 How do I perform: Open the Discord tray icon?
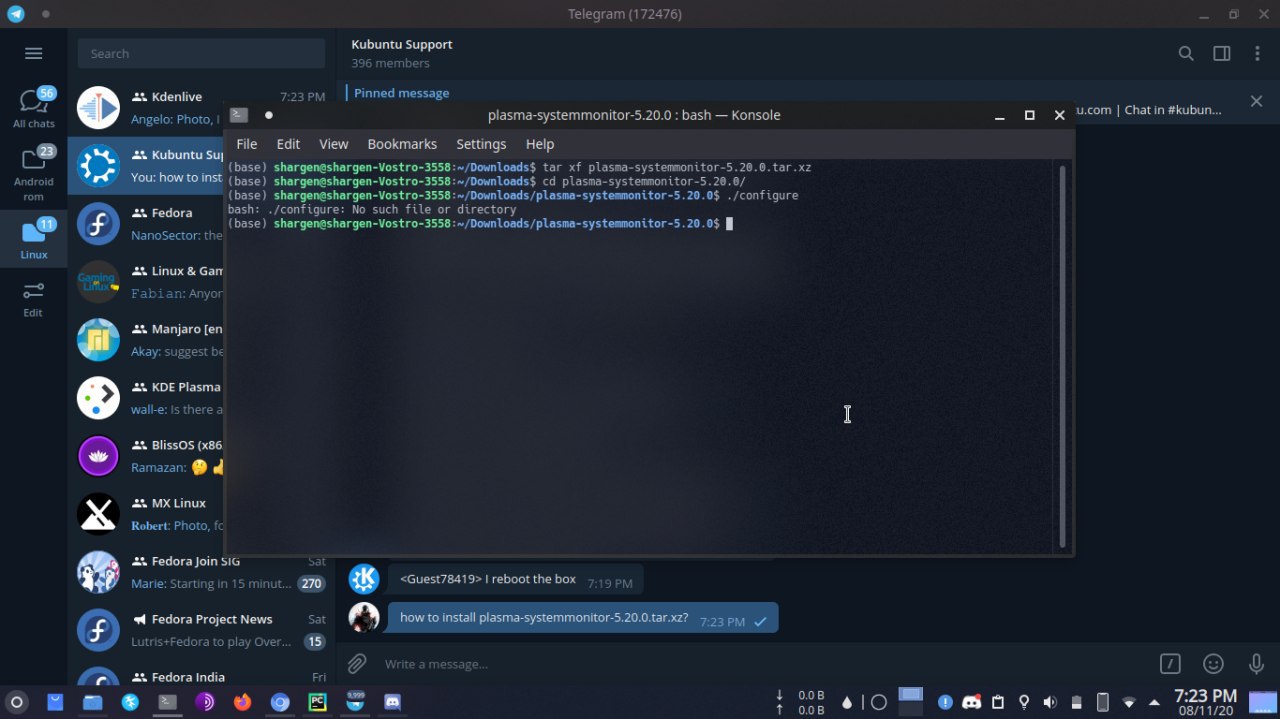pos(971,702)
